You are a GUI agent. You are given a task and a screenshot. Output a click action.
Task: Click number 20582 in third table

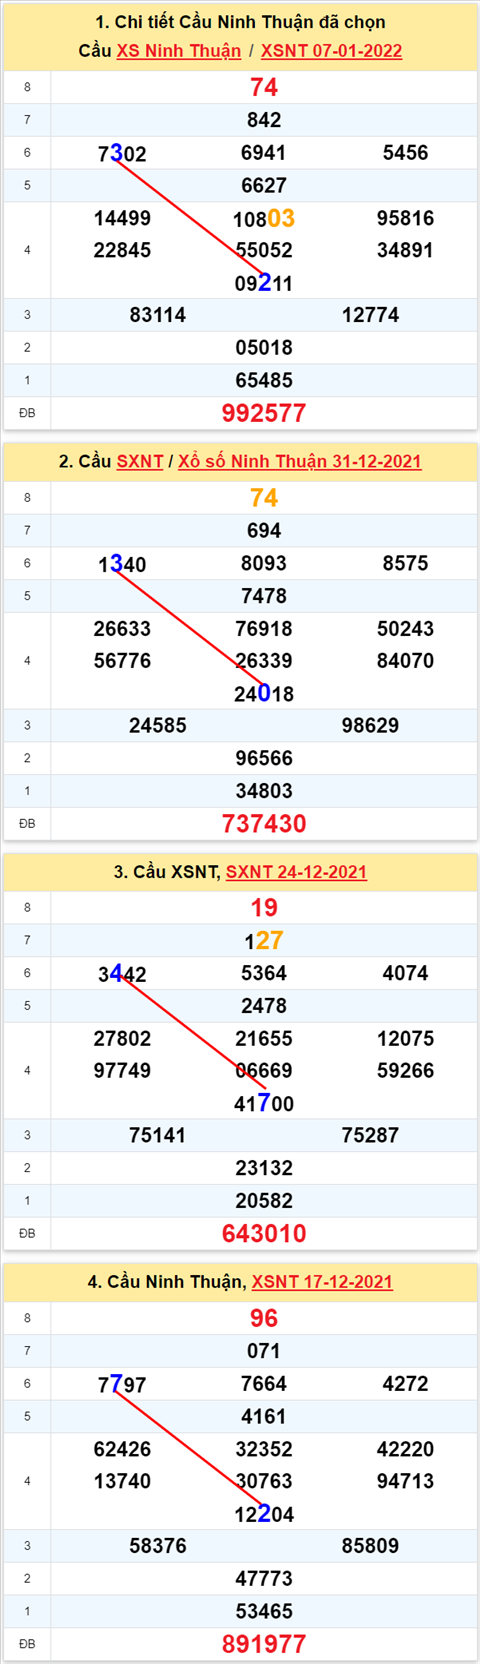[x=264, y=1201]
